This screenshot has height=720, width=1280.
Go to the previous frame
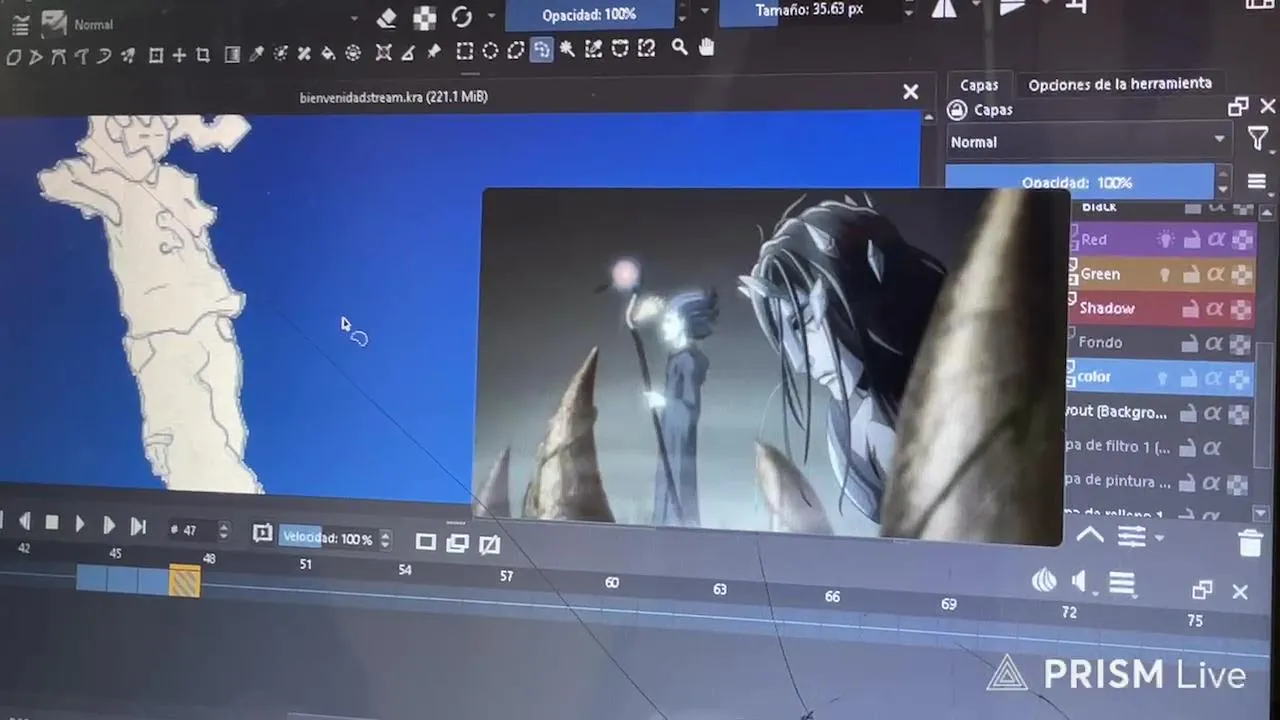tap(24, 521)
